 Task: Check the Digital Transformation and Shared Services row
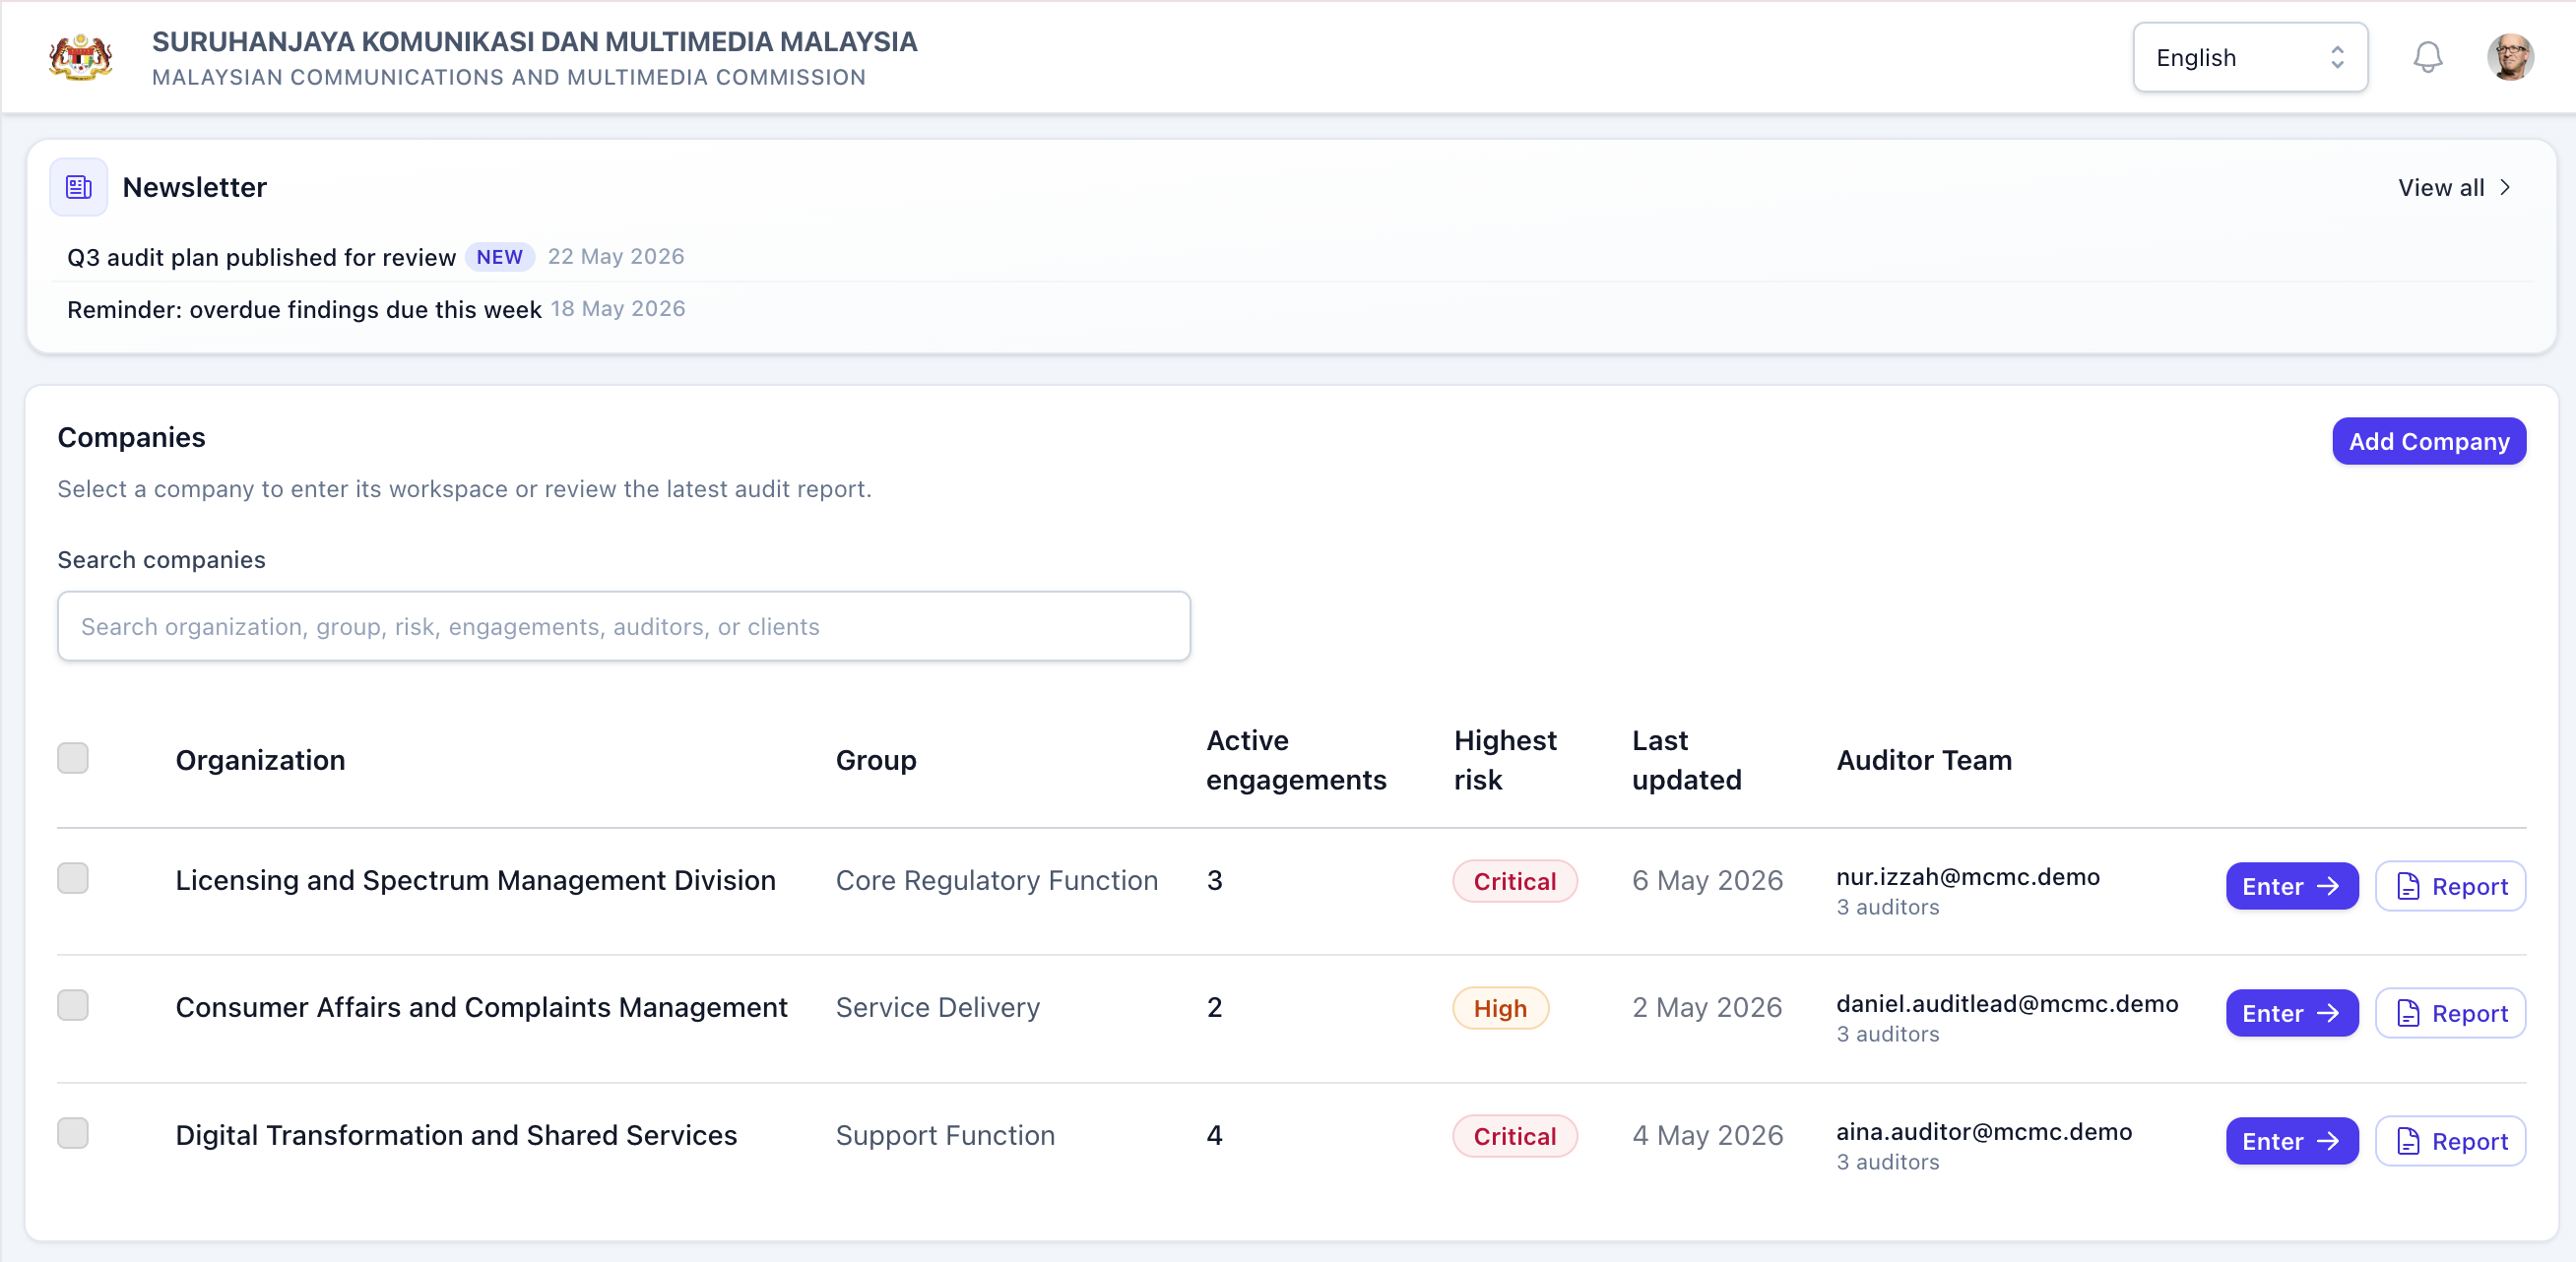[x=72, y=1133]
